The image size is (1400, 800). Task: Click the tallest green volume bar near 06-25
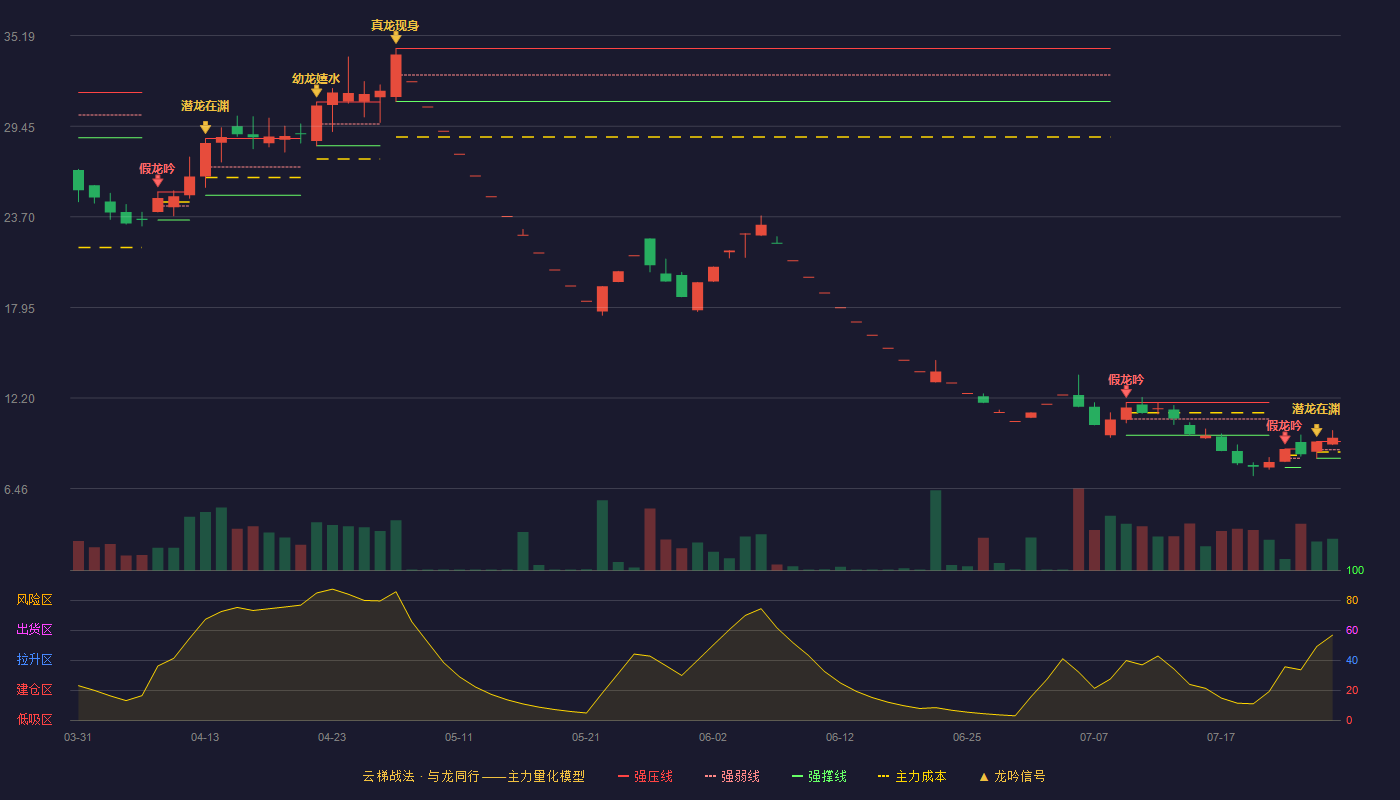pos(936,530)
